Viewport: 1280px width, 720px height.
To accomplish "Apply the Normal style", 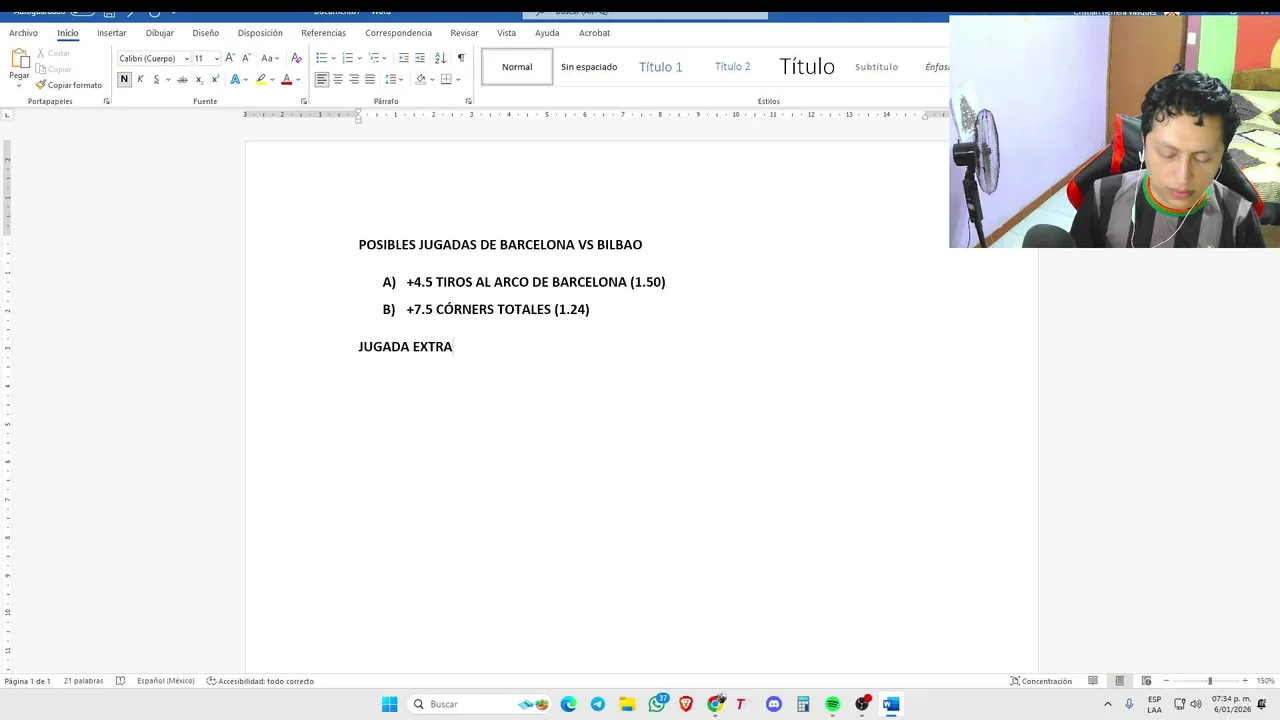I will tap(517, 67).
